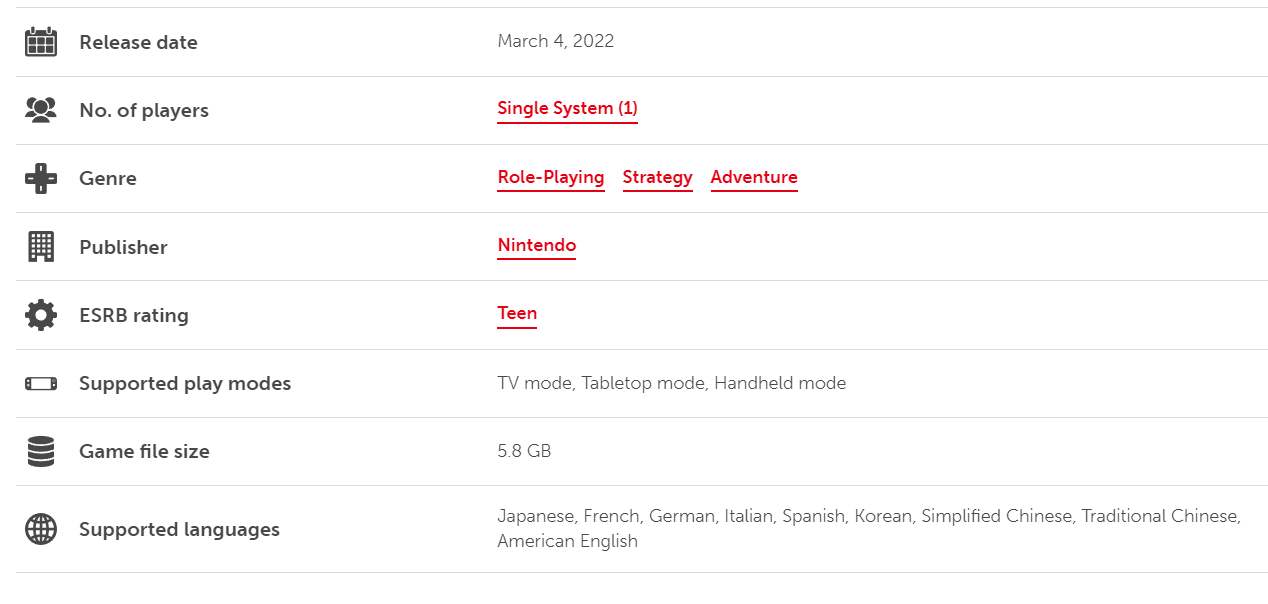Screen dimensions: 1268x604
Task: Click the Switch console play modes icon
Action: [41, 383]
